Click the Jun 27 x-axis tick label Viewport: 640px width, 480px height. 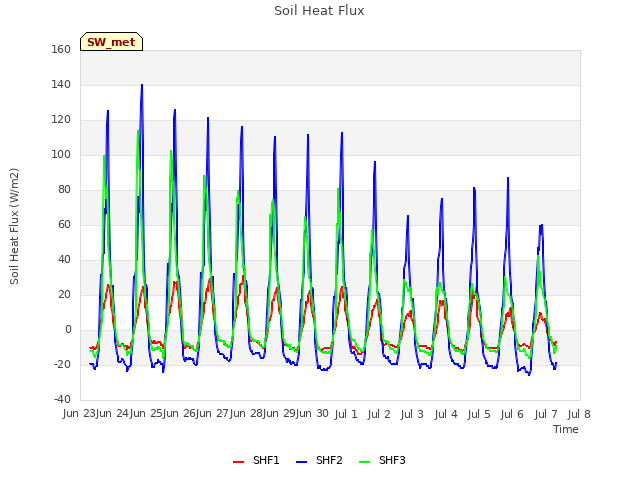(x=213, y=414)
